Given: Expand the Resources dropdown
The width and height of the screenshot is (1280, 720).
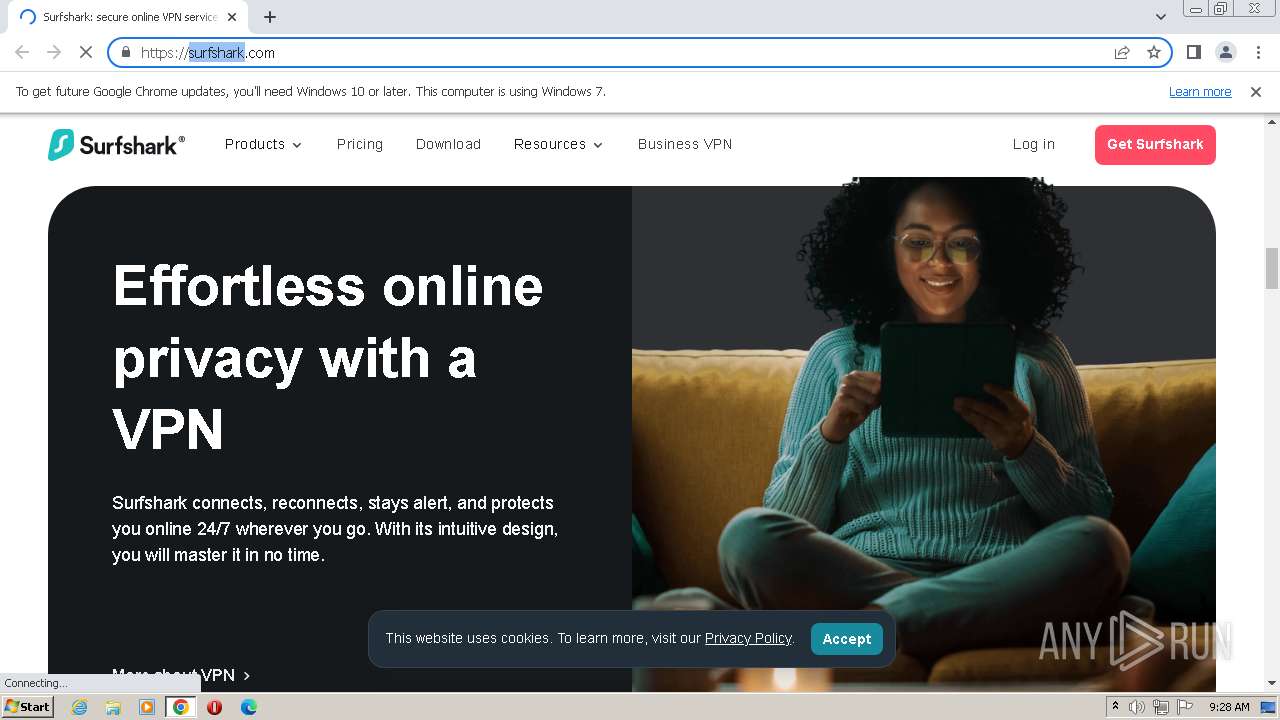Looking at the screenshot, I should pyautogui.click(x=558, y=144).
